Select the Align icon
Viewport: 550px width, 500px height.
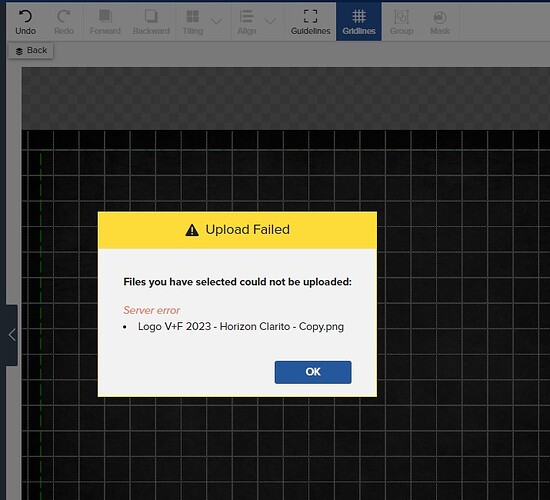point(247,16)
